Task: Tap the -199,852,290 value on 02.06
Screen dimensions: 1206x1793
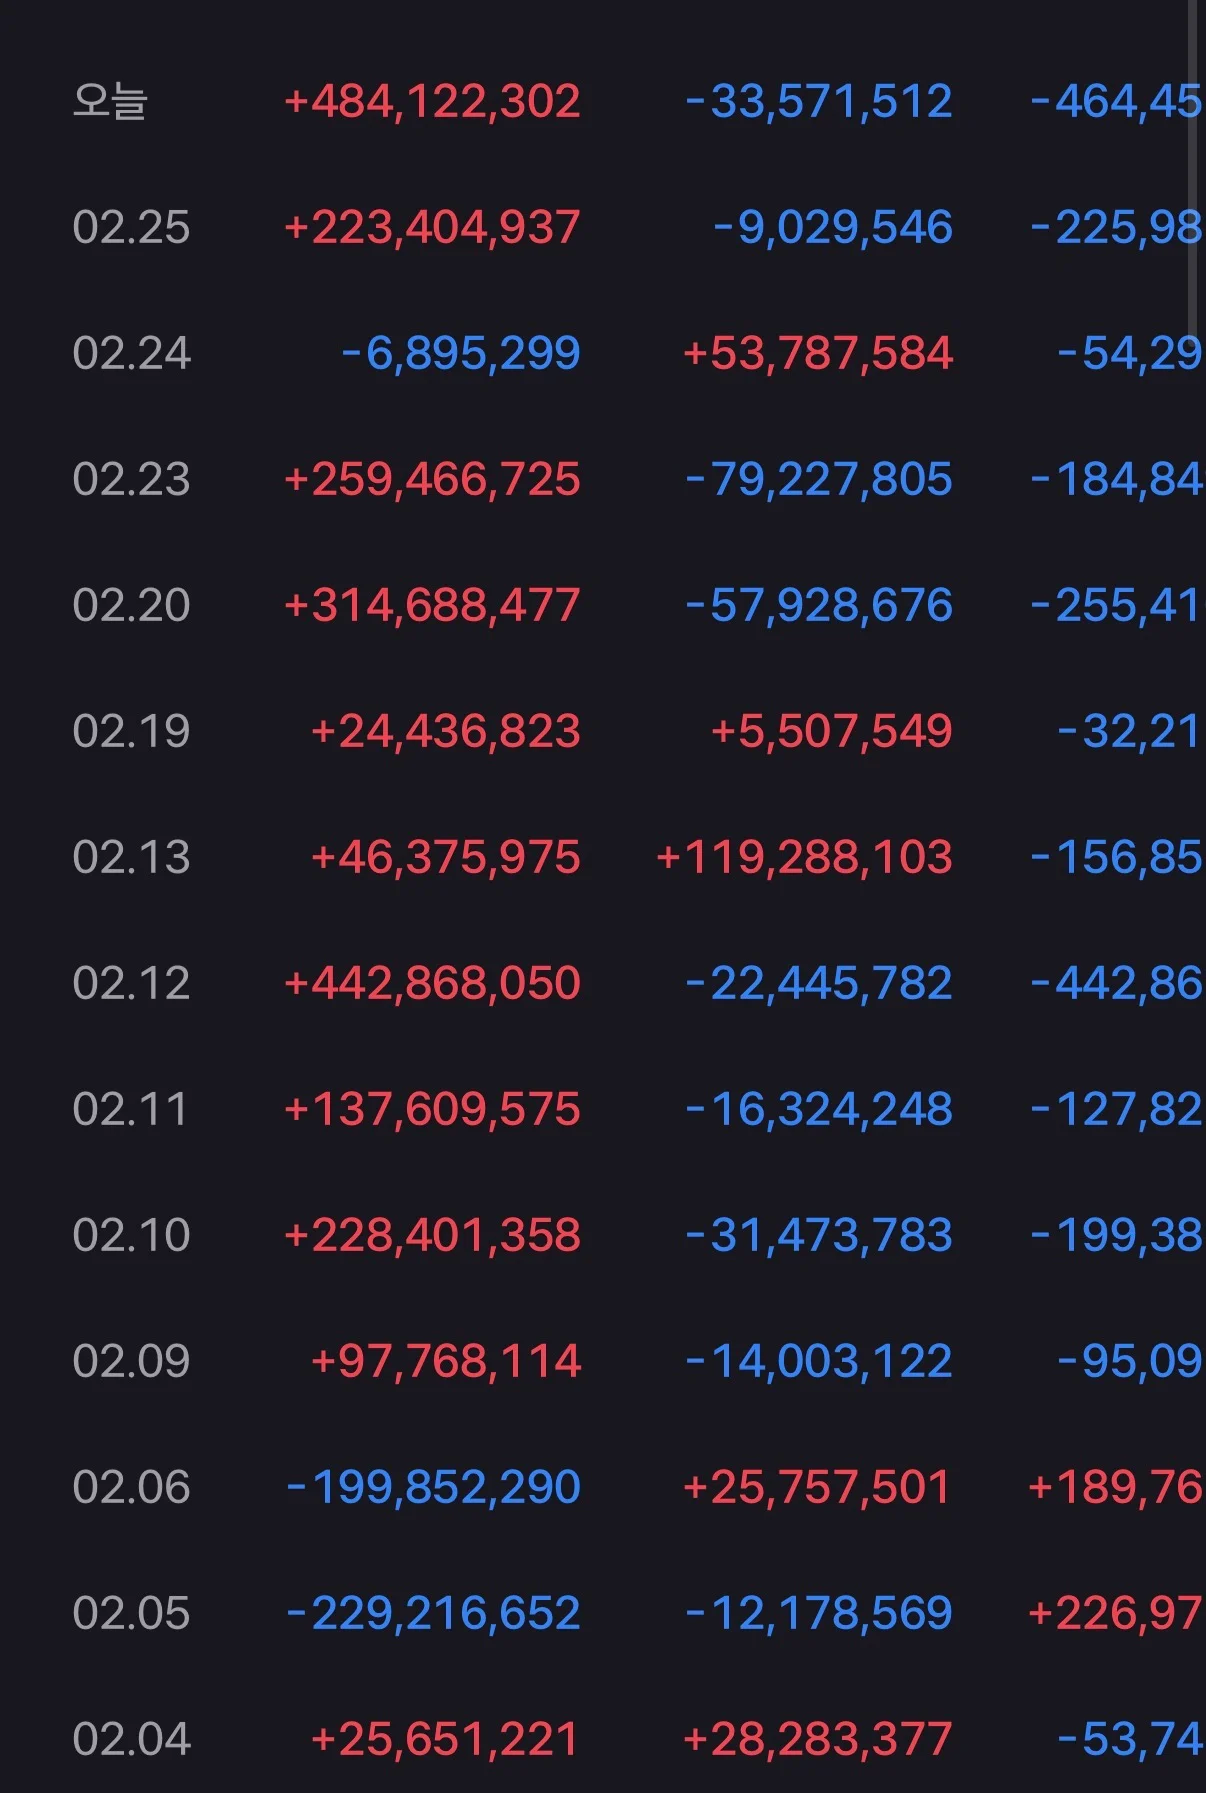Action: (x=433, y=1487)
